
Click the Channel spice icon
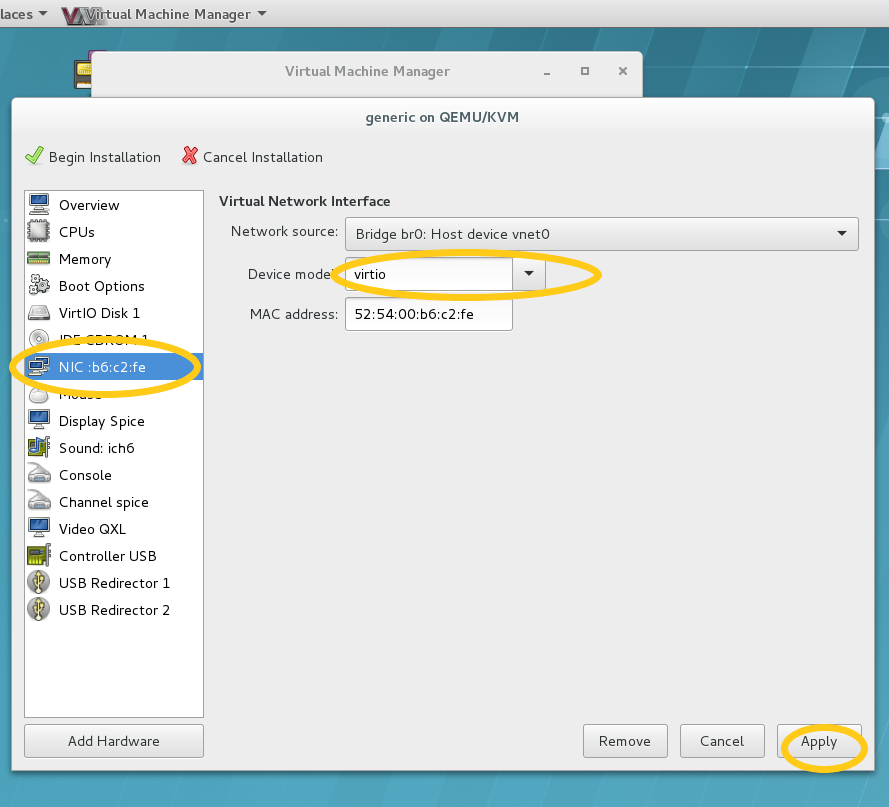[x=39, y=501]
